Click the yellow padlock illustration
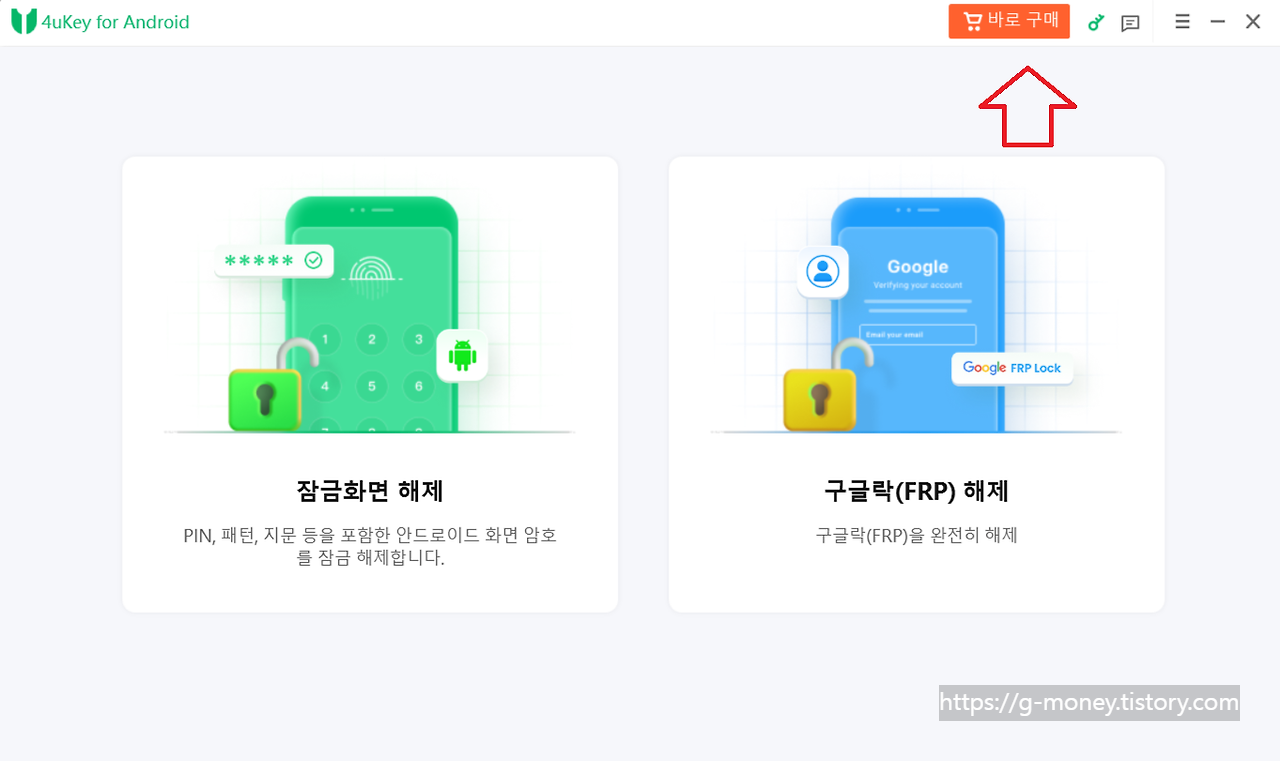Image resolution: width=1280 pixels, height=761 pixels. [820, 385]
